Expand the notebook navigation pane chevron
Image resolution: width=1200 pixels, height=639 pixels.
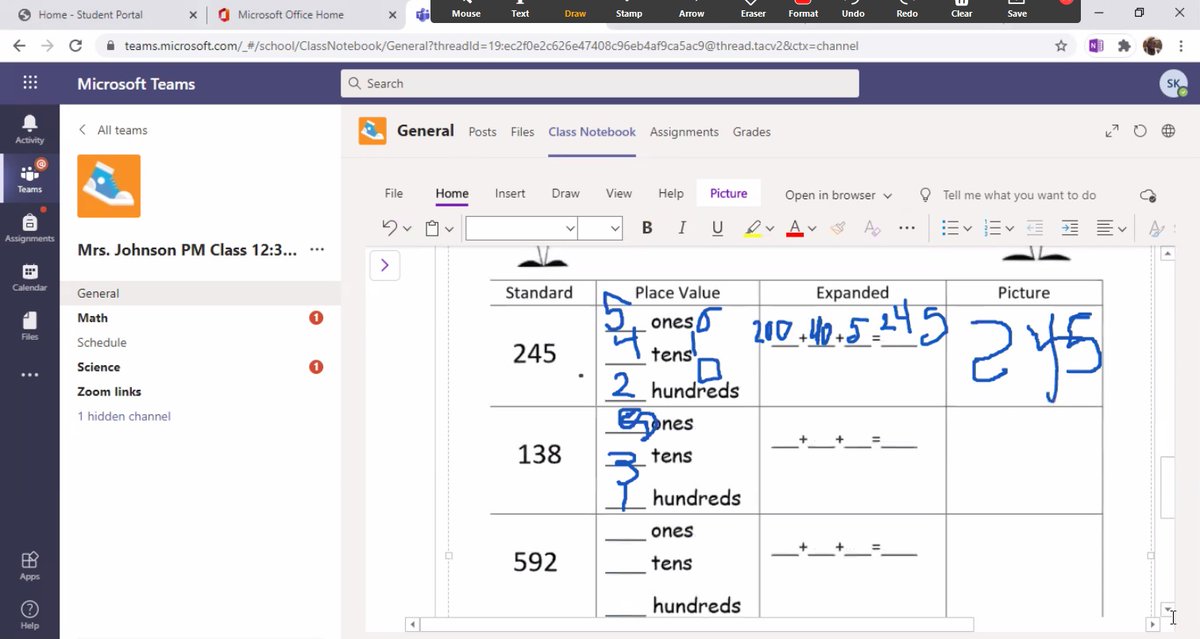385,265
